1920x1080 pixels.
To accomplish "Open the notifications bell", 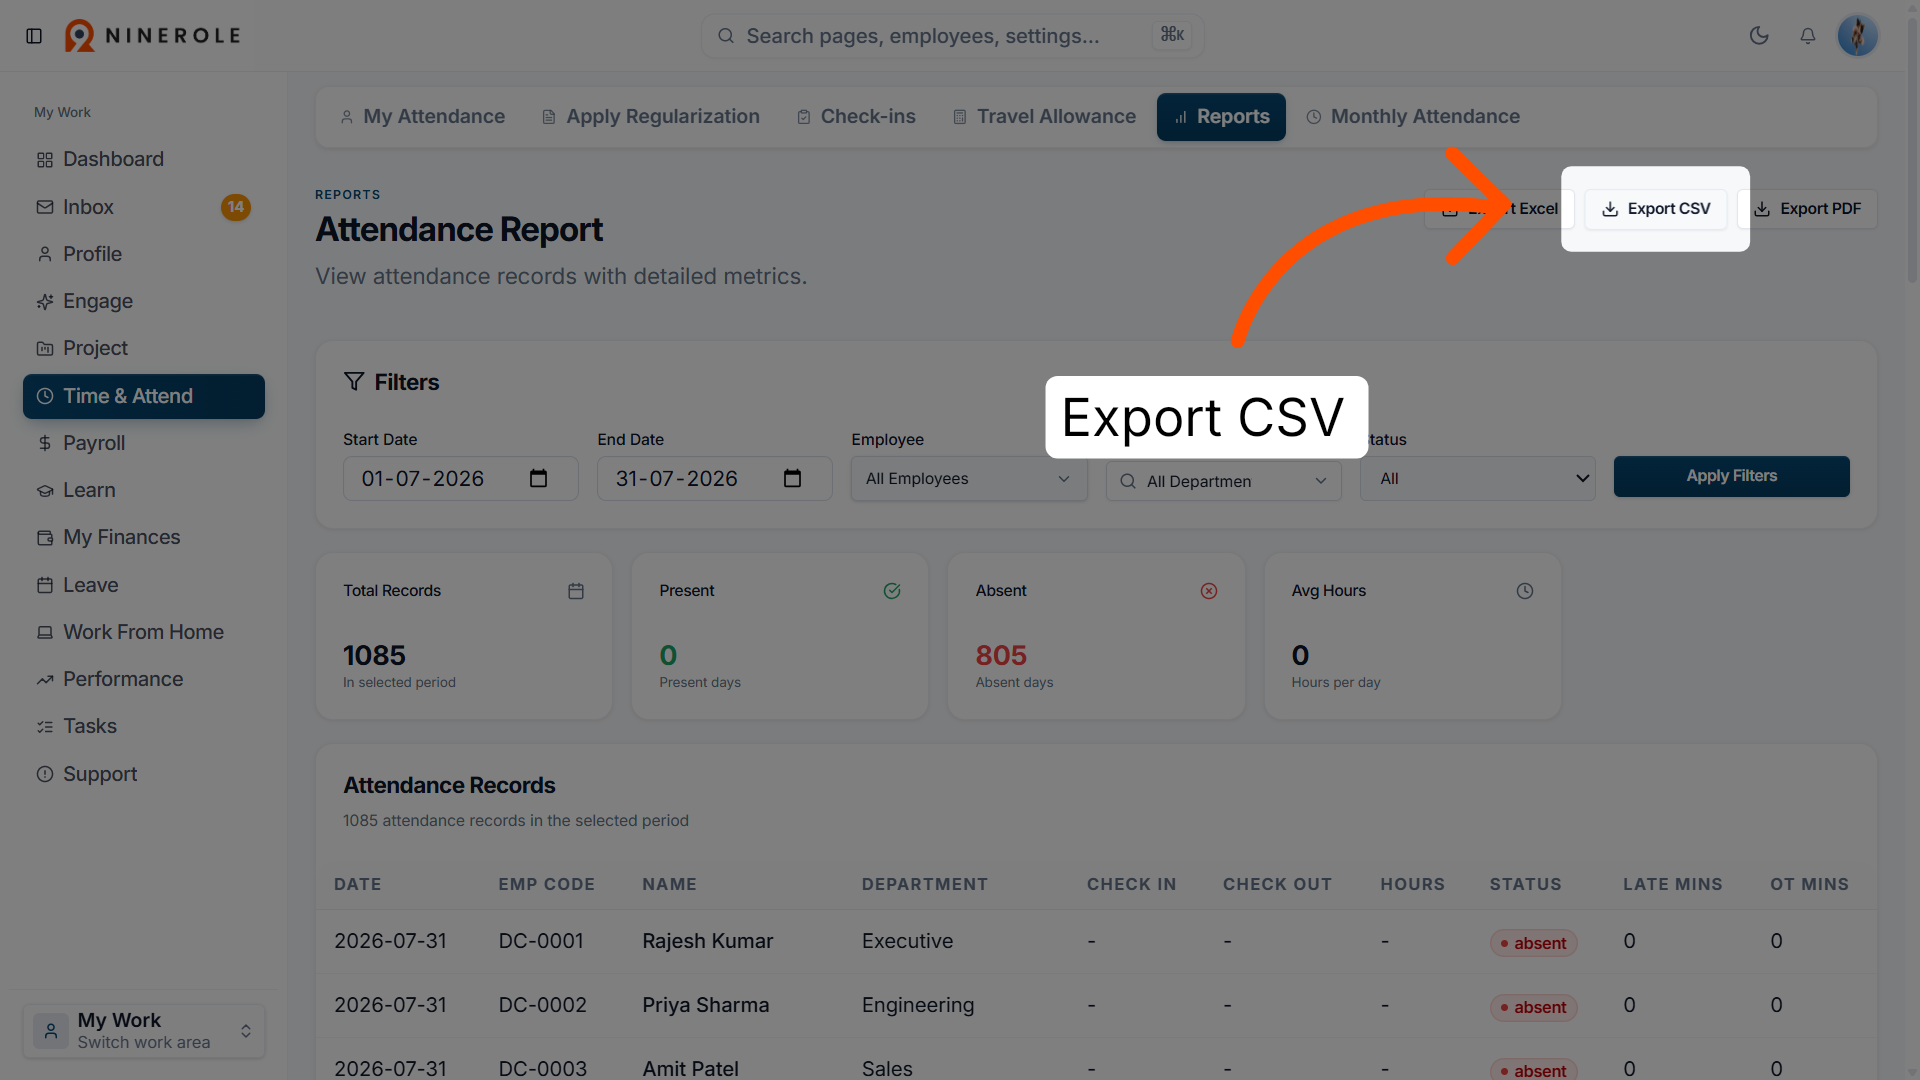I will 1808,36.
